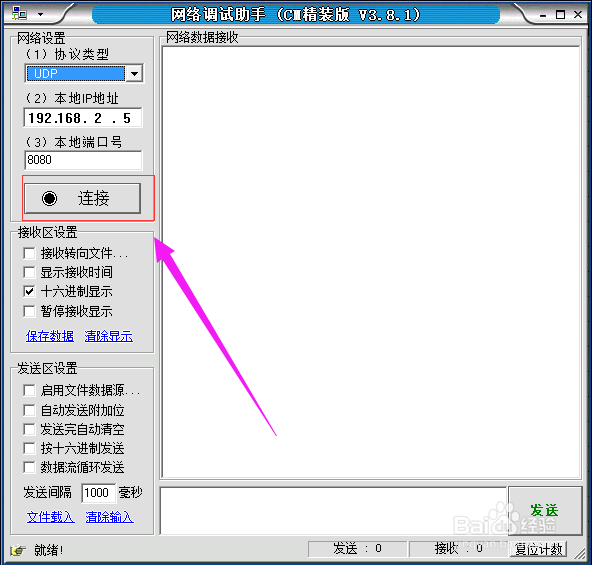592x565 pixels.
Task: Click the local port number field 8080
Action: tap(83, 160)
